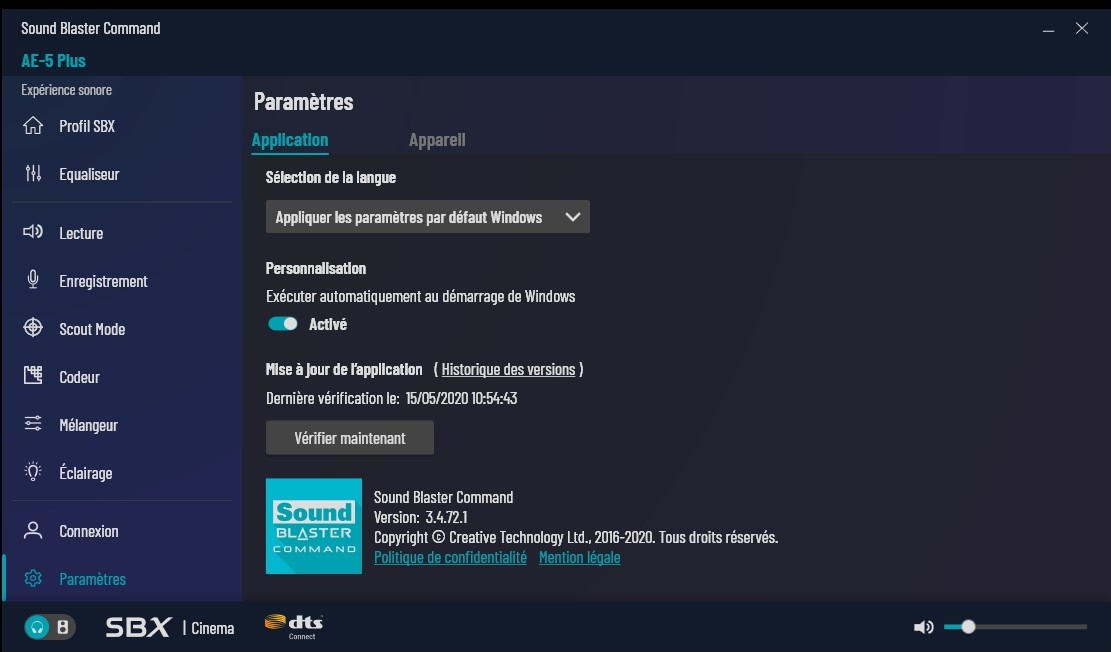The width and height of the screenshot is (1111, 652).
Task: Disable automatic startup Activé toggle
Action: pyautogui.click(x=283, y=324)
